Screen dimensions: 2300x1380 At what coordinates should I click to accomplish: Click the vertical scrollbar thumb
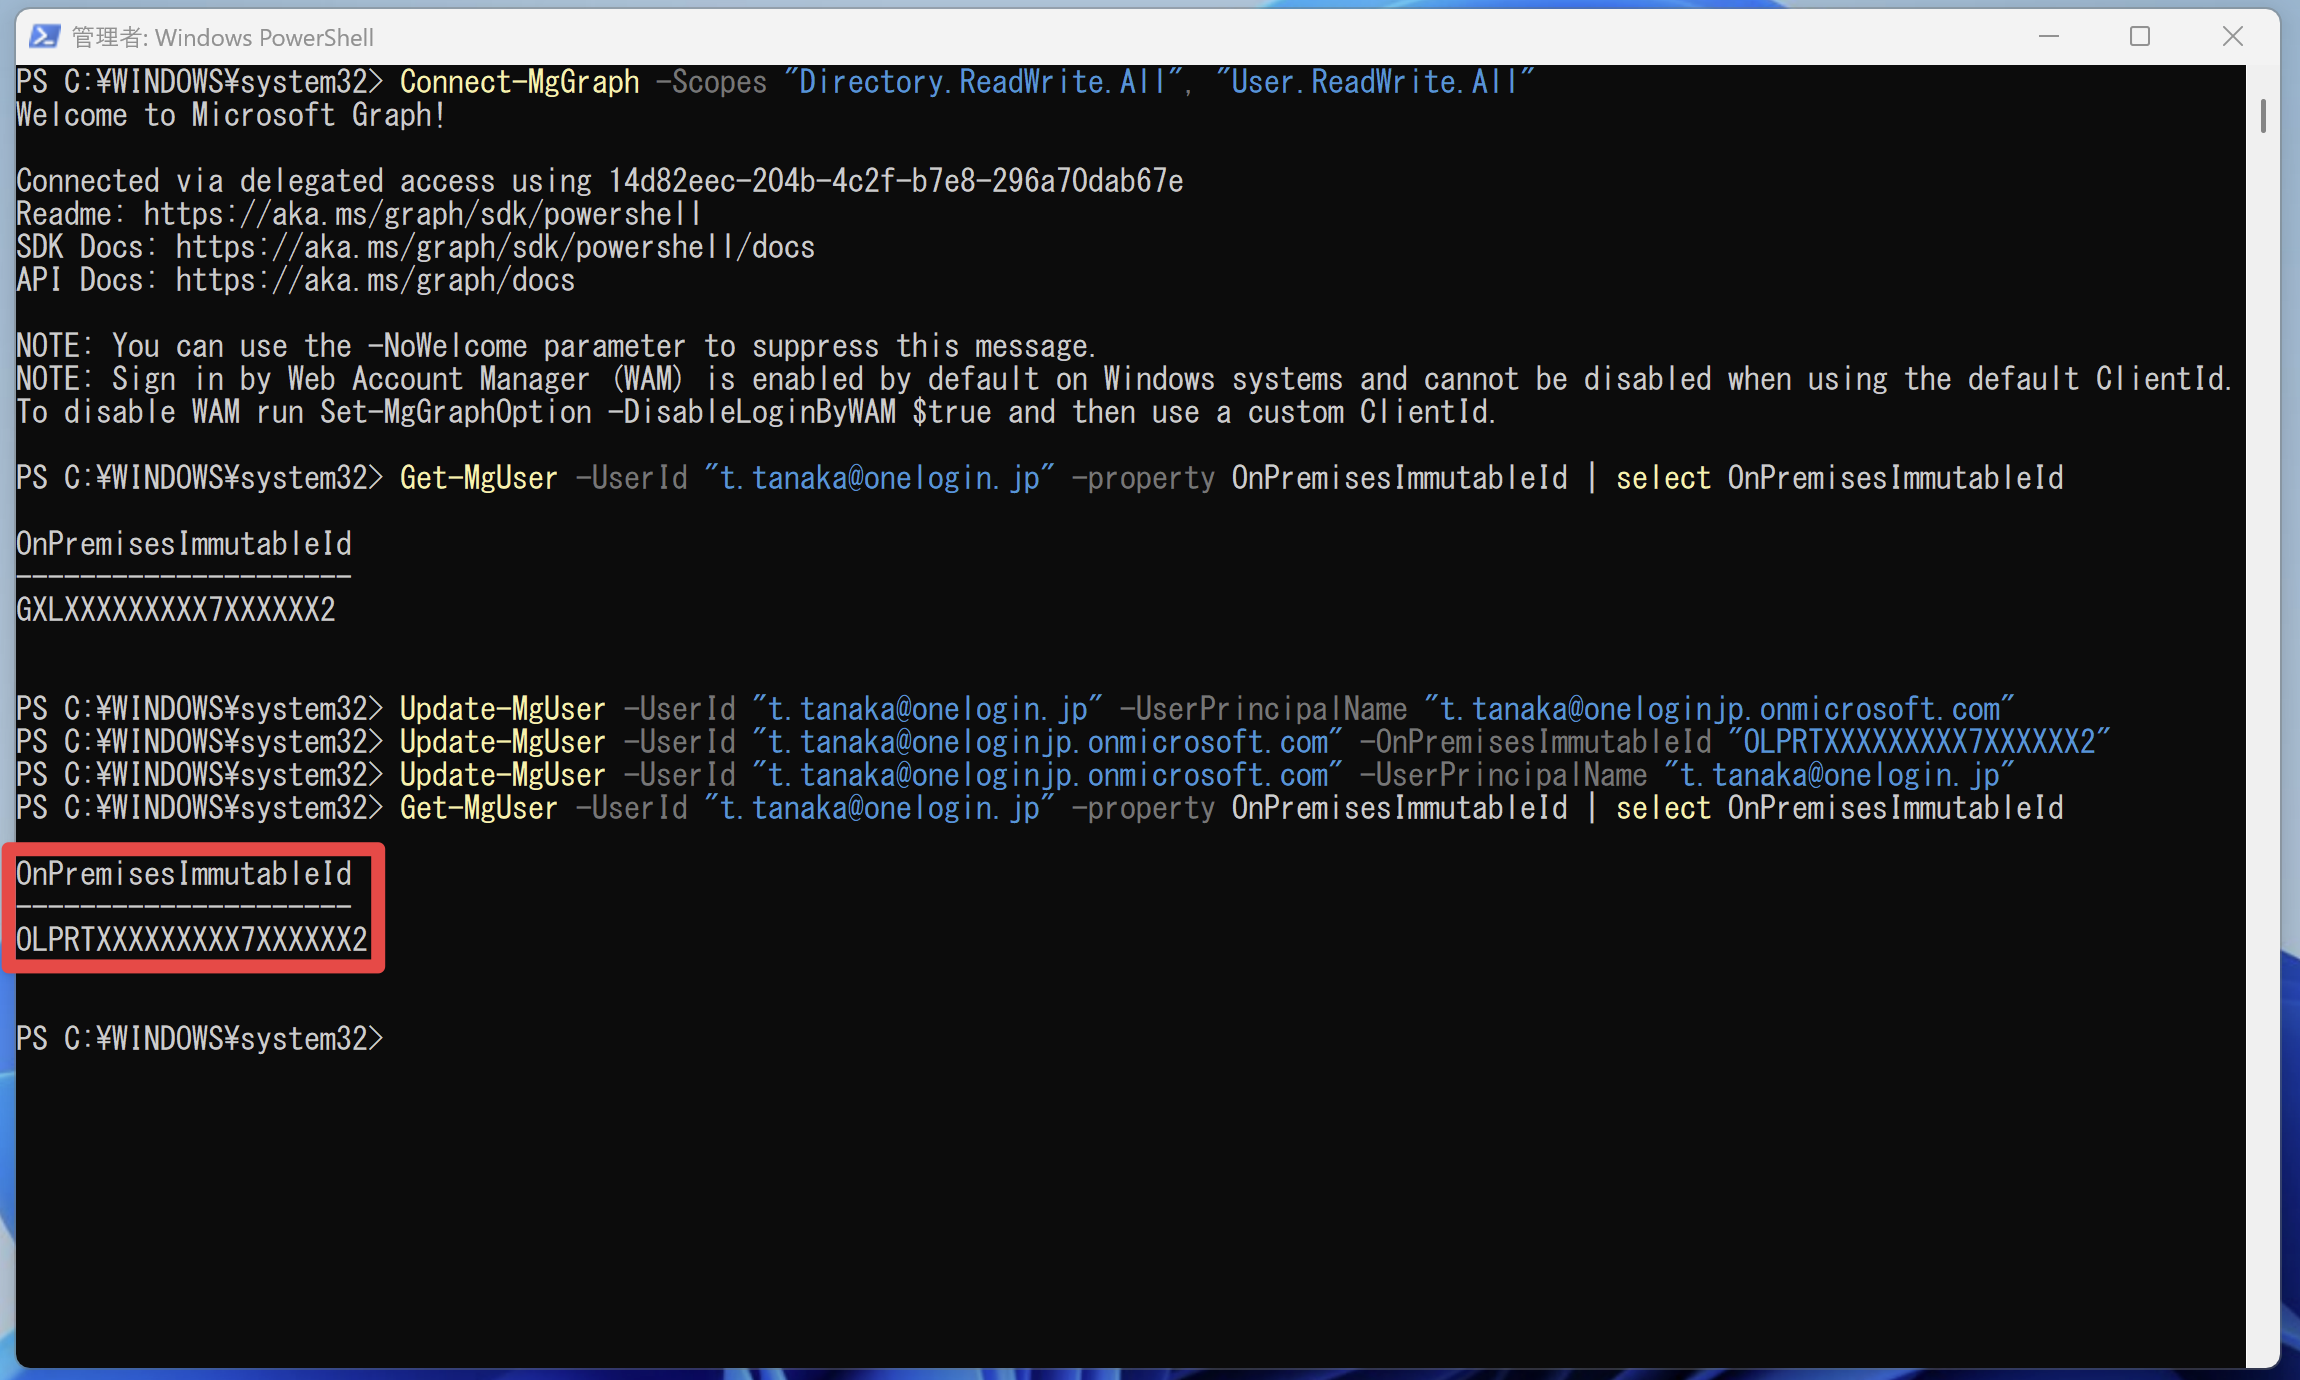(x=2263, y=116)
